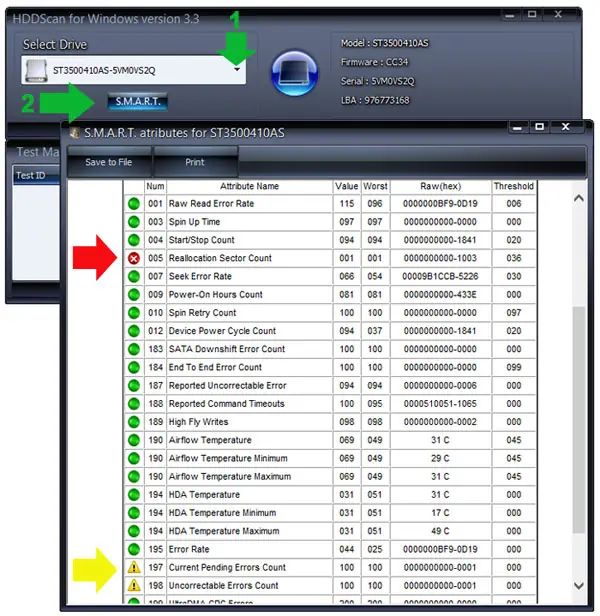The height and width of the screenshot is (616, 600).
Task: Click the green status icon for Seek Error Rate
Action: tap(134, 276)
